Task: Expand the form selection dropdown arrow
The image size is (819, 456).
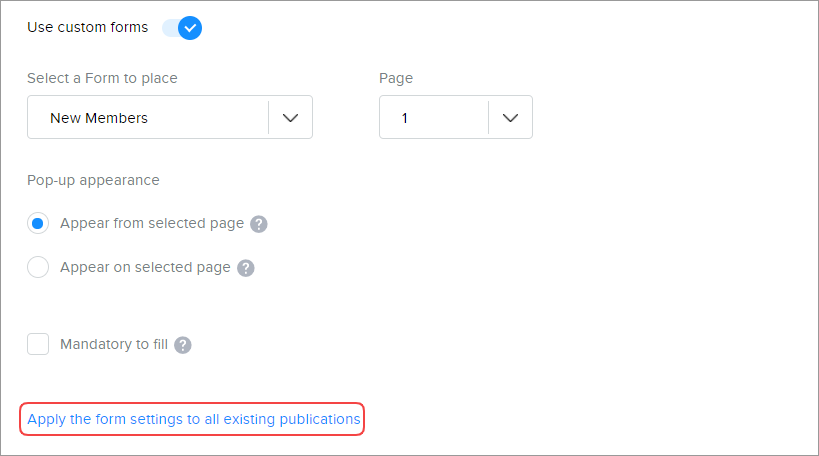Action: 290,117
